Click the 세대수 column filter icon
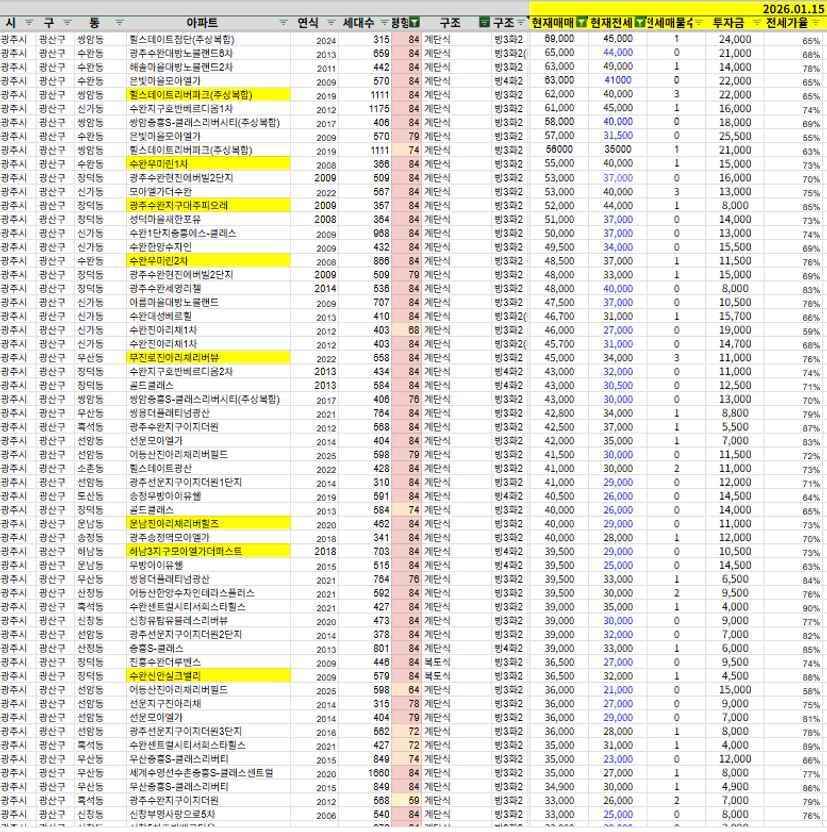The image size is (827, 832). (x=382, y=22)
